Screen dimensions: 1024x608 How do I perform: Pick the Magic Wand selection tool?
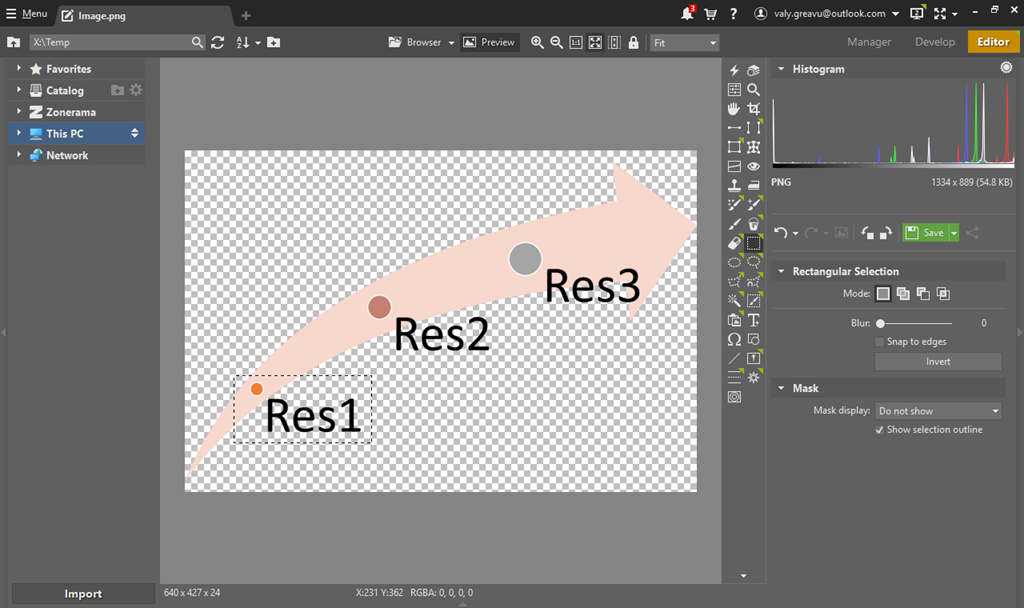coord(734,301)
